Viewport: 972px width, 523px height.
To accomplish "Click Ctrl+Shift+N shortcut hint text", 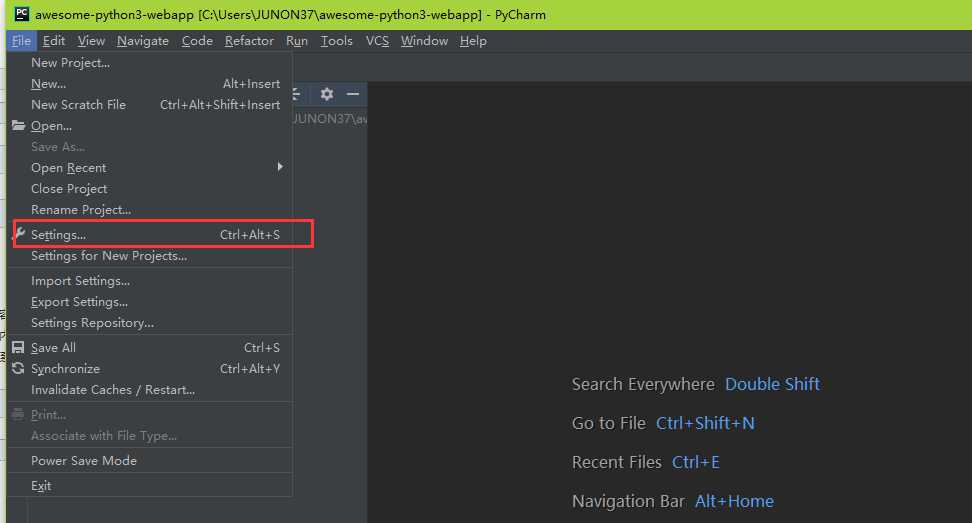I will coord(705,423).
